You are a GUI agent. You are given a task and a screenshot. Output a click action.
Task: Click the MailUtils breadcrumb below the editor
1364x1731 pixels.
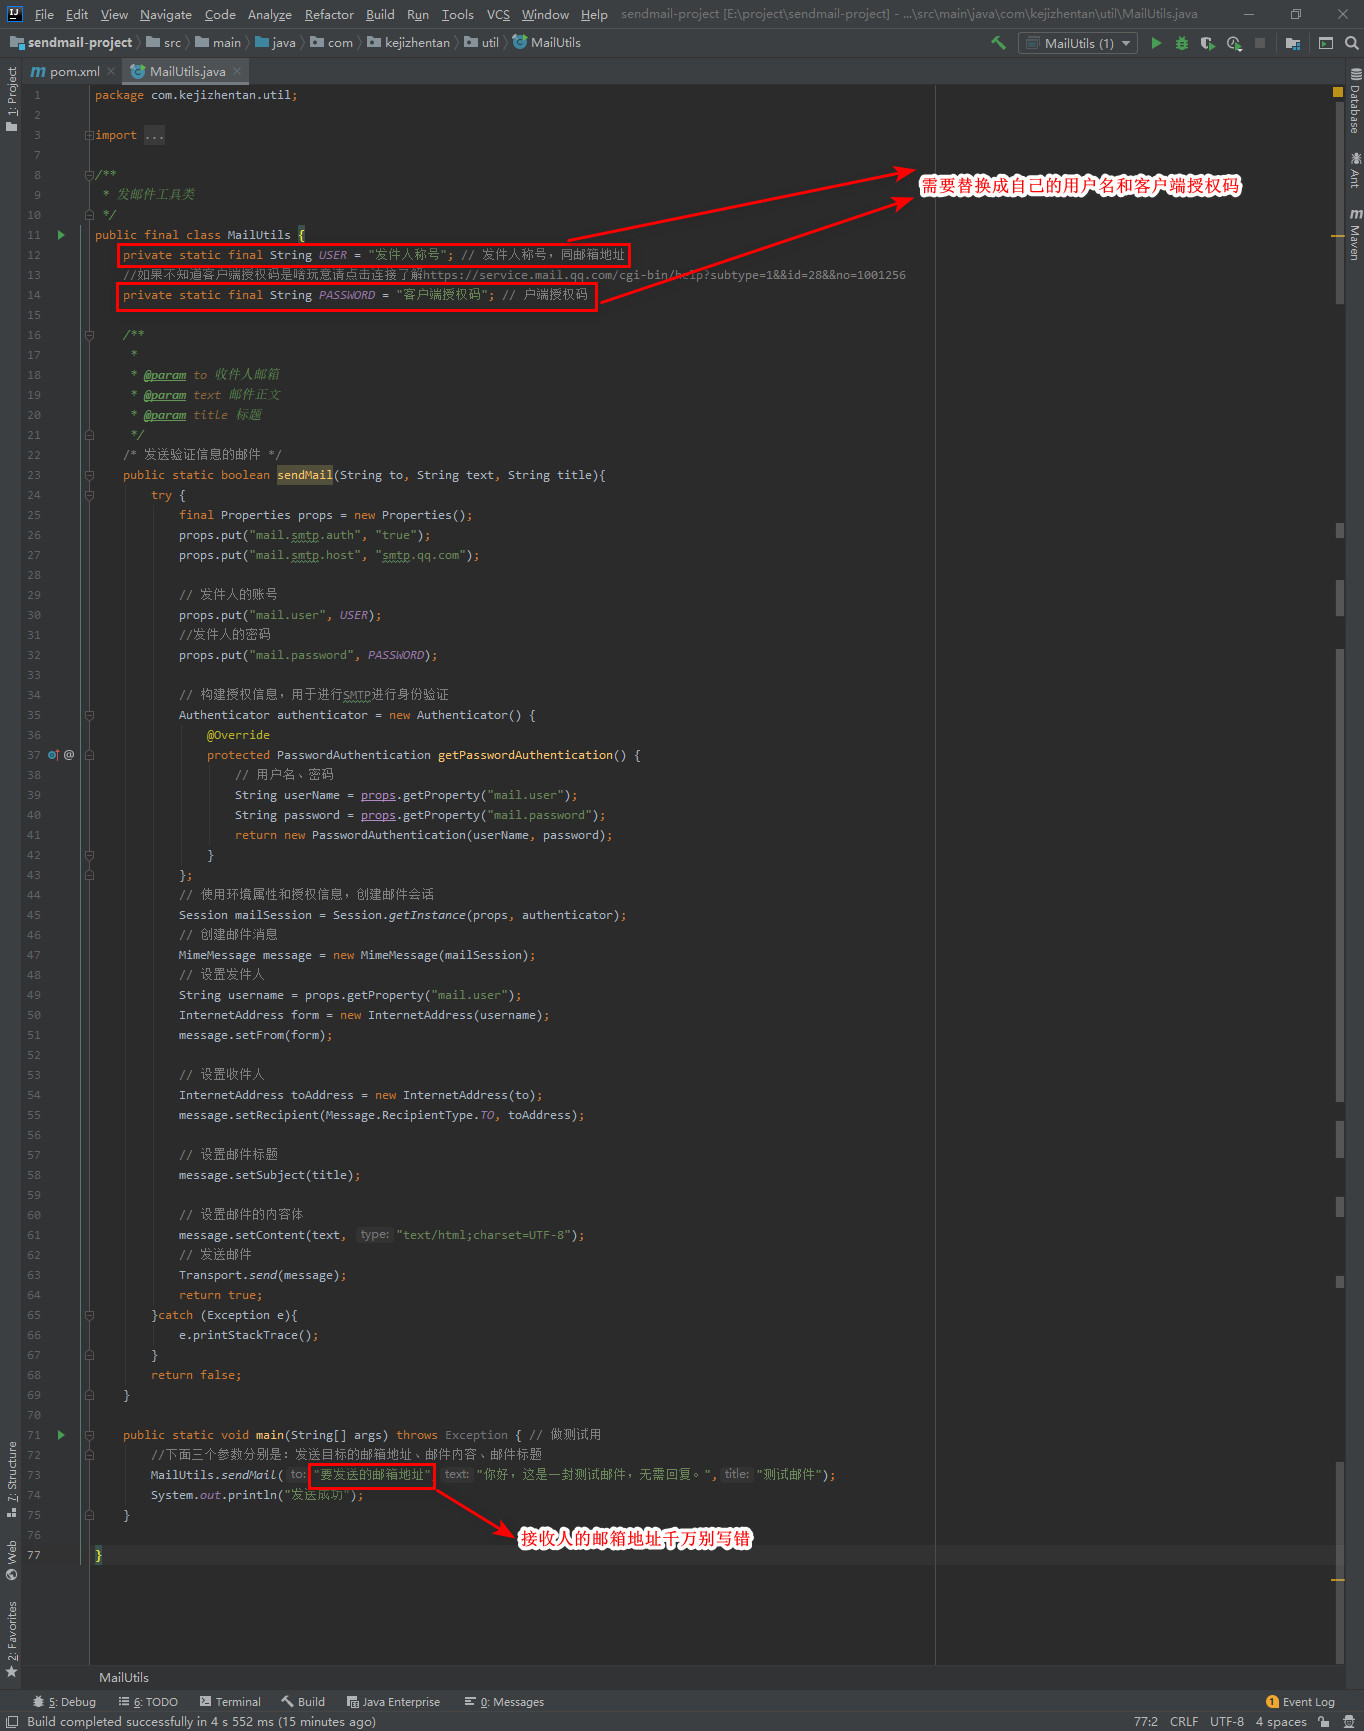(x=124, y=1677)
